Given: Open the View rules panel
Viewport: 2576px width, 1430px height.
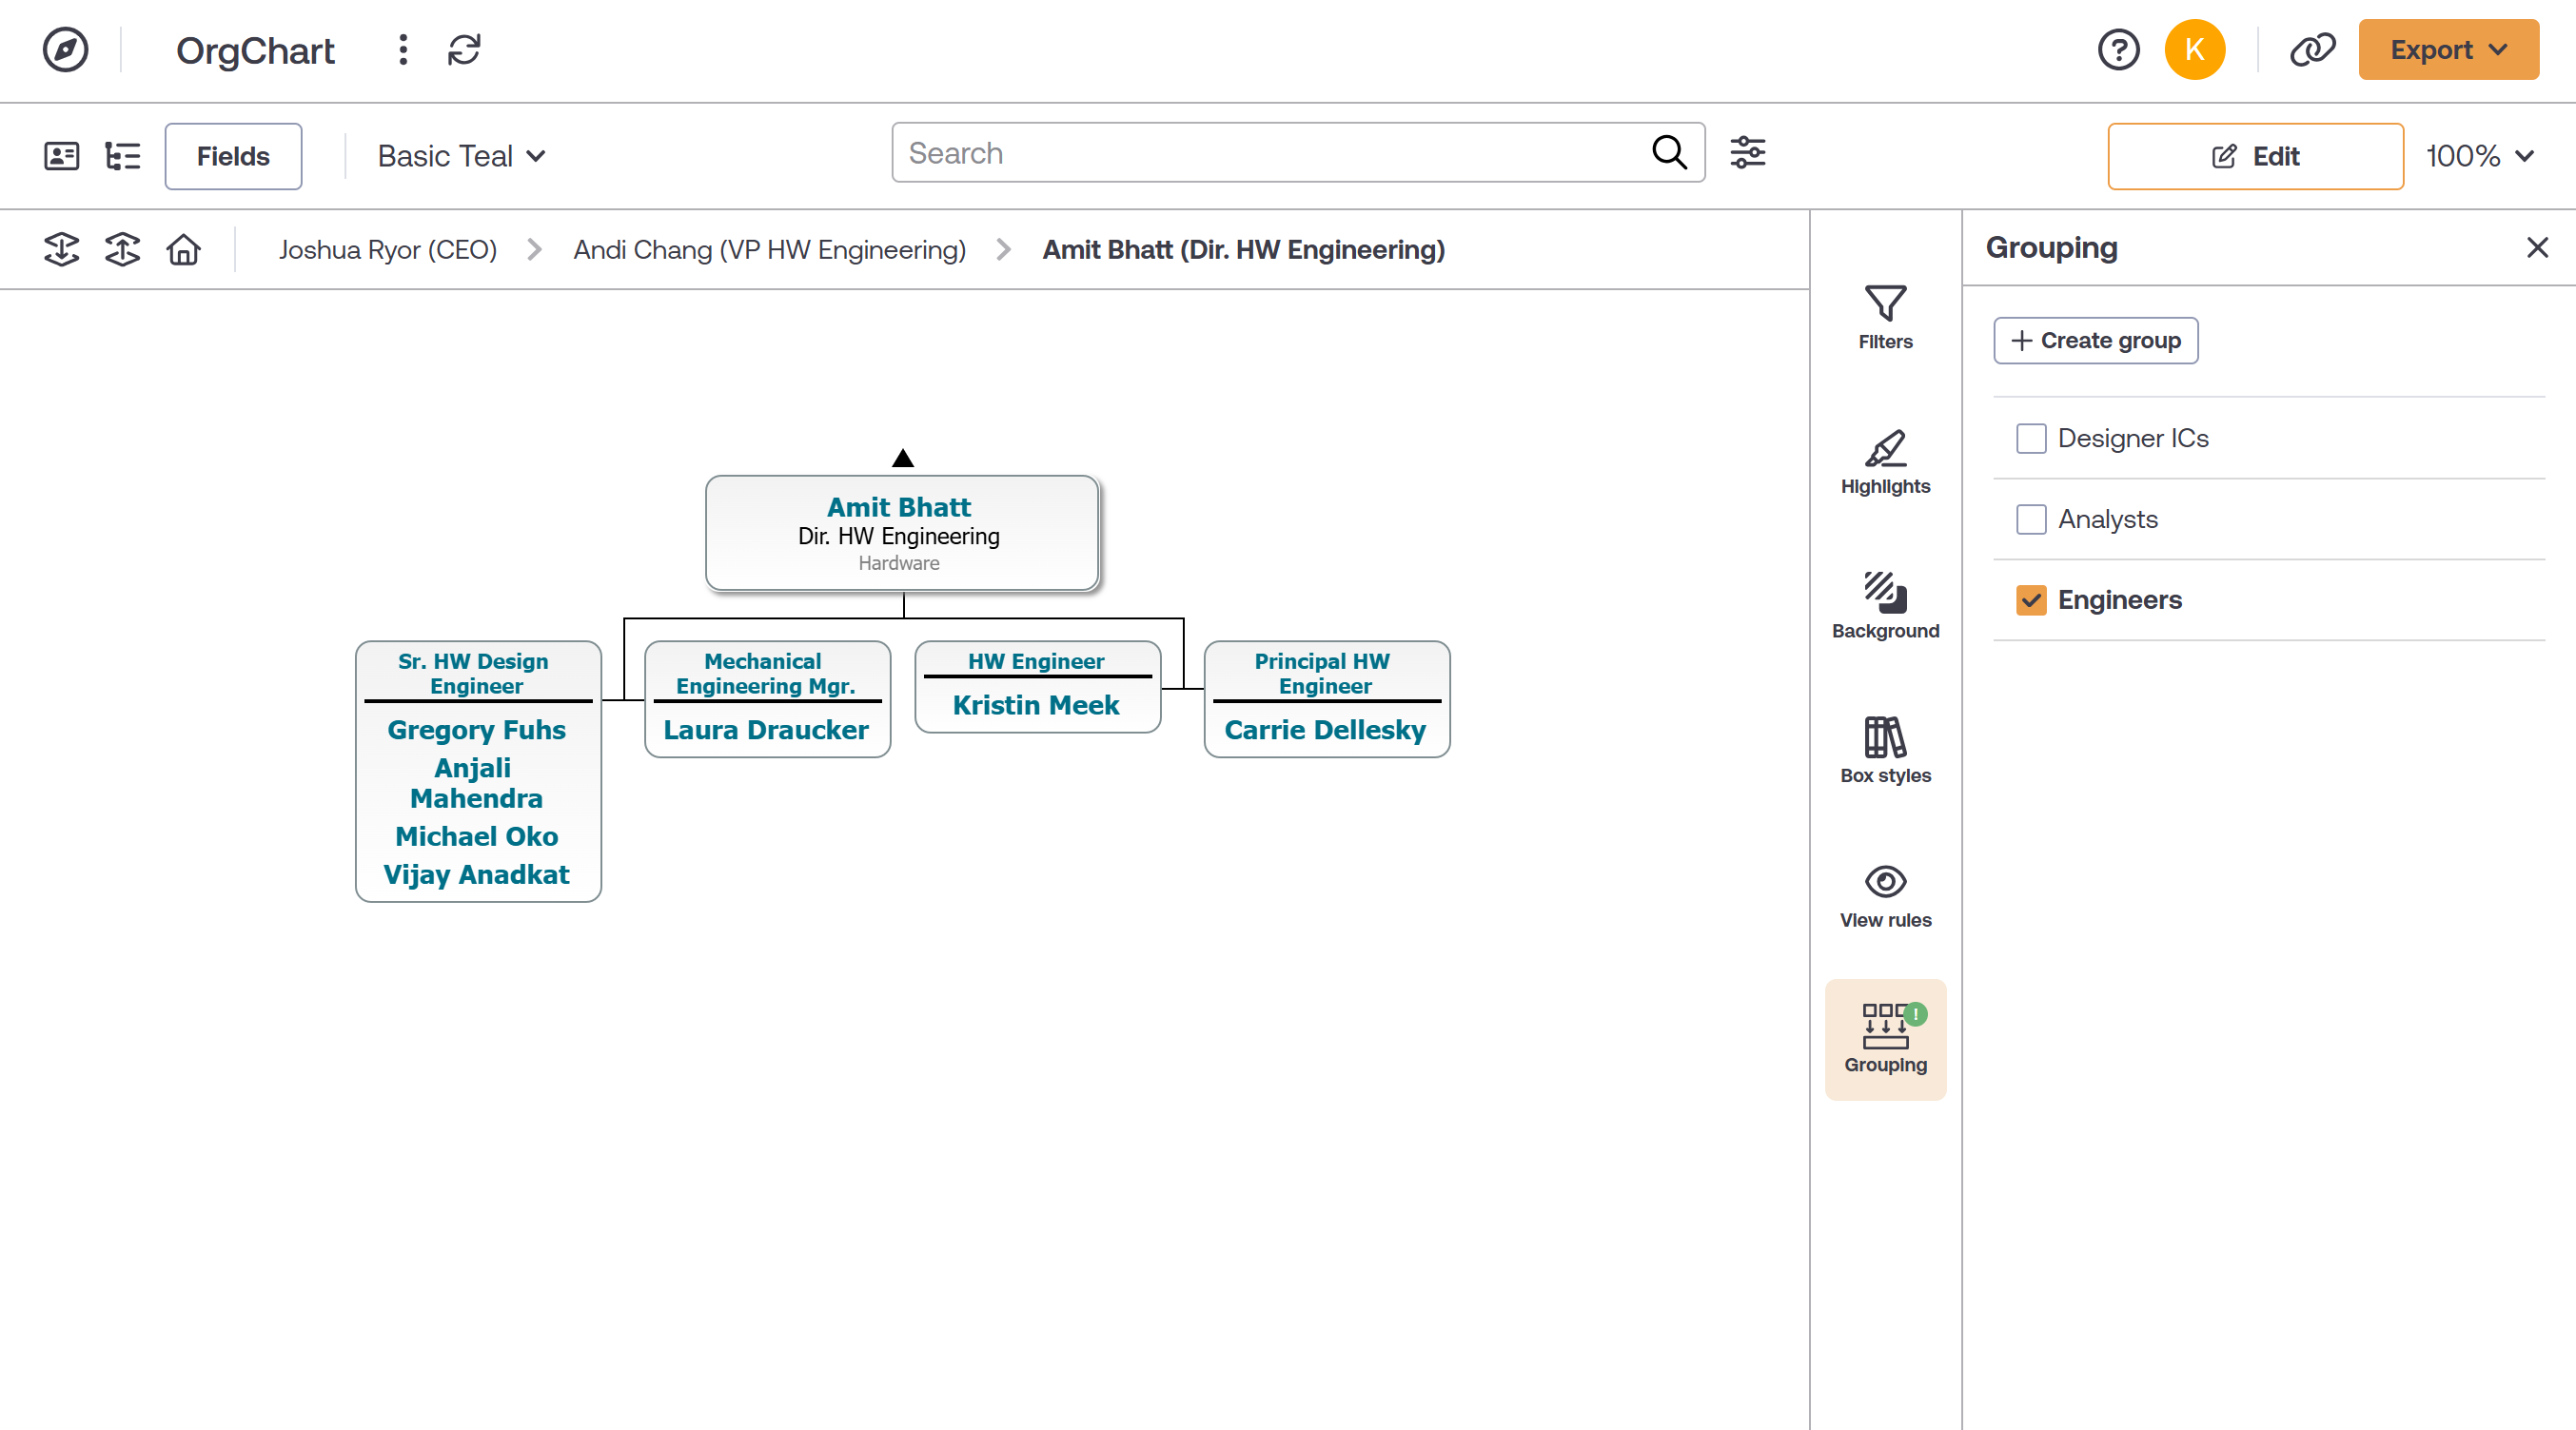Looking at the screenshot, I should coord(1884,893).
